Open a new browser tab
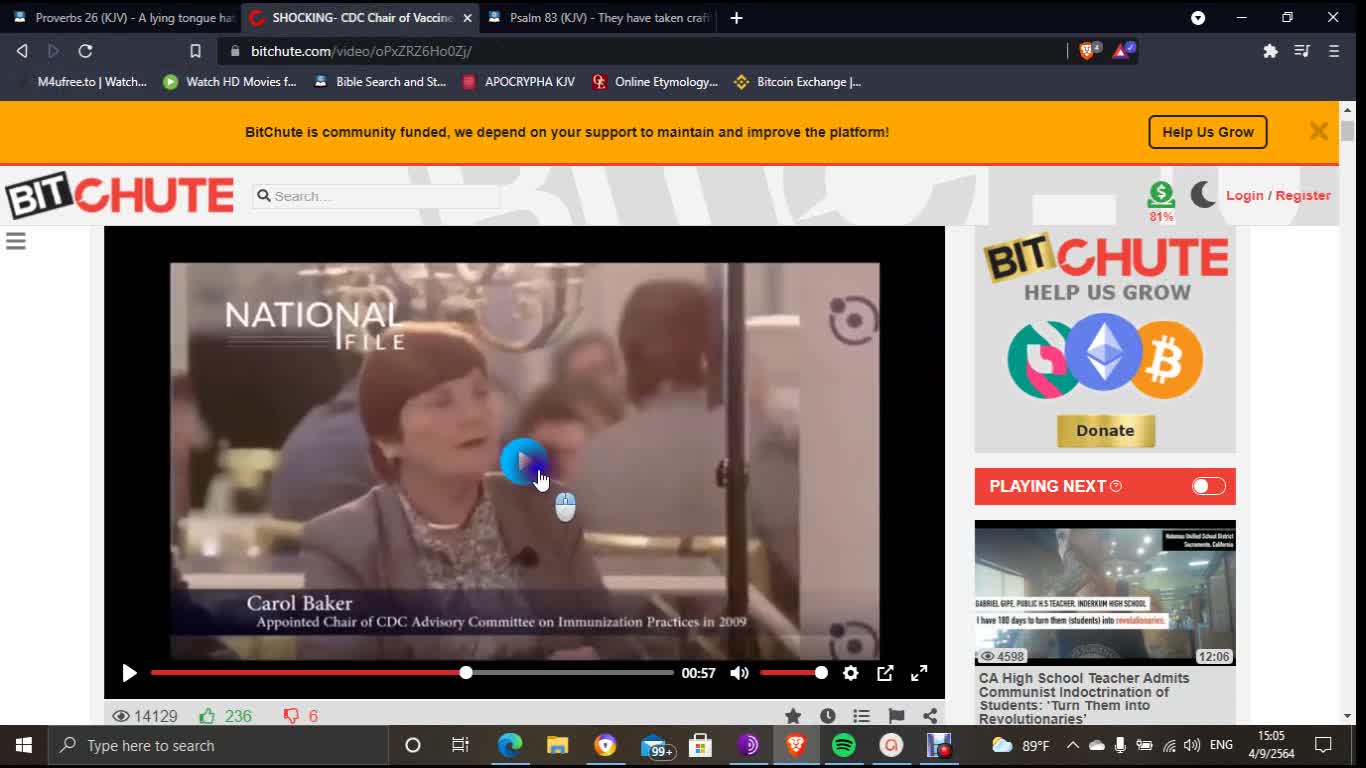The height and width of the screenshot is (768, 1366). tap(736, 18)
